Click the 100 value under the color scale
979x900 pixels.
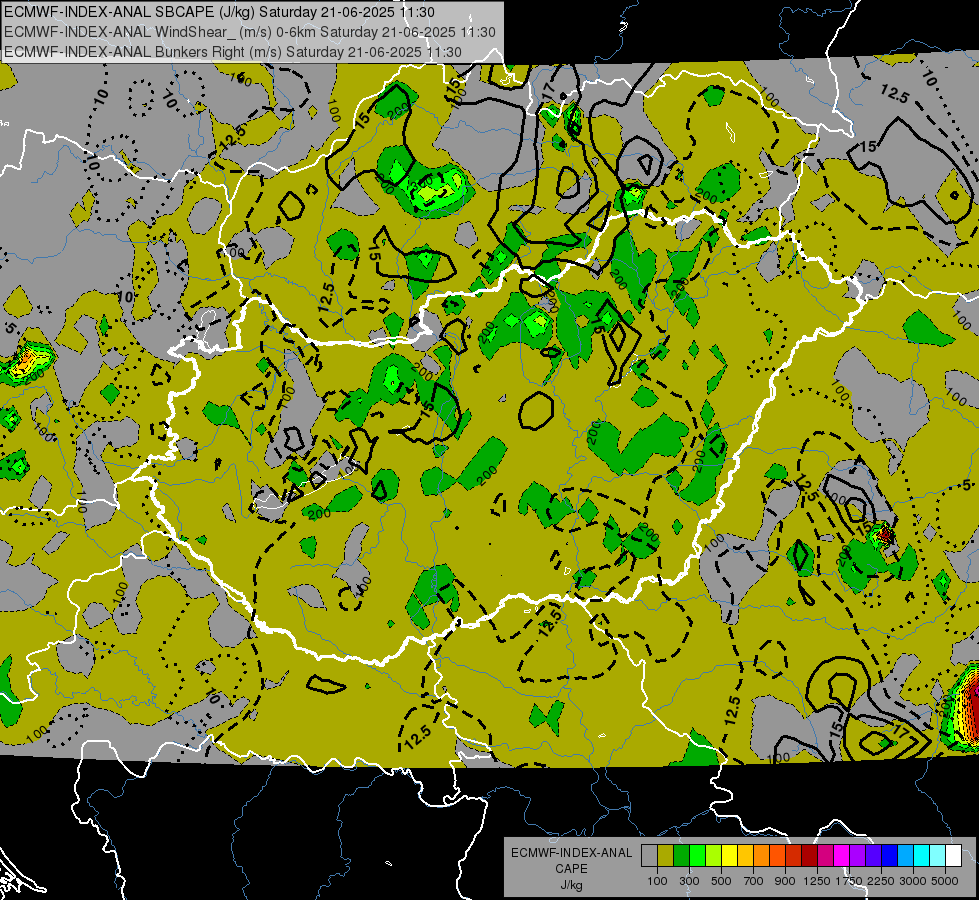tap(657, 881)
